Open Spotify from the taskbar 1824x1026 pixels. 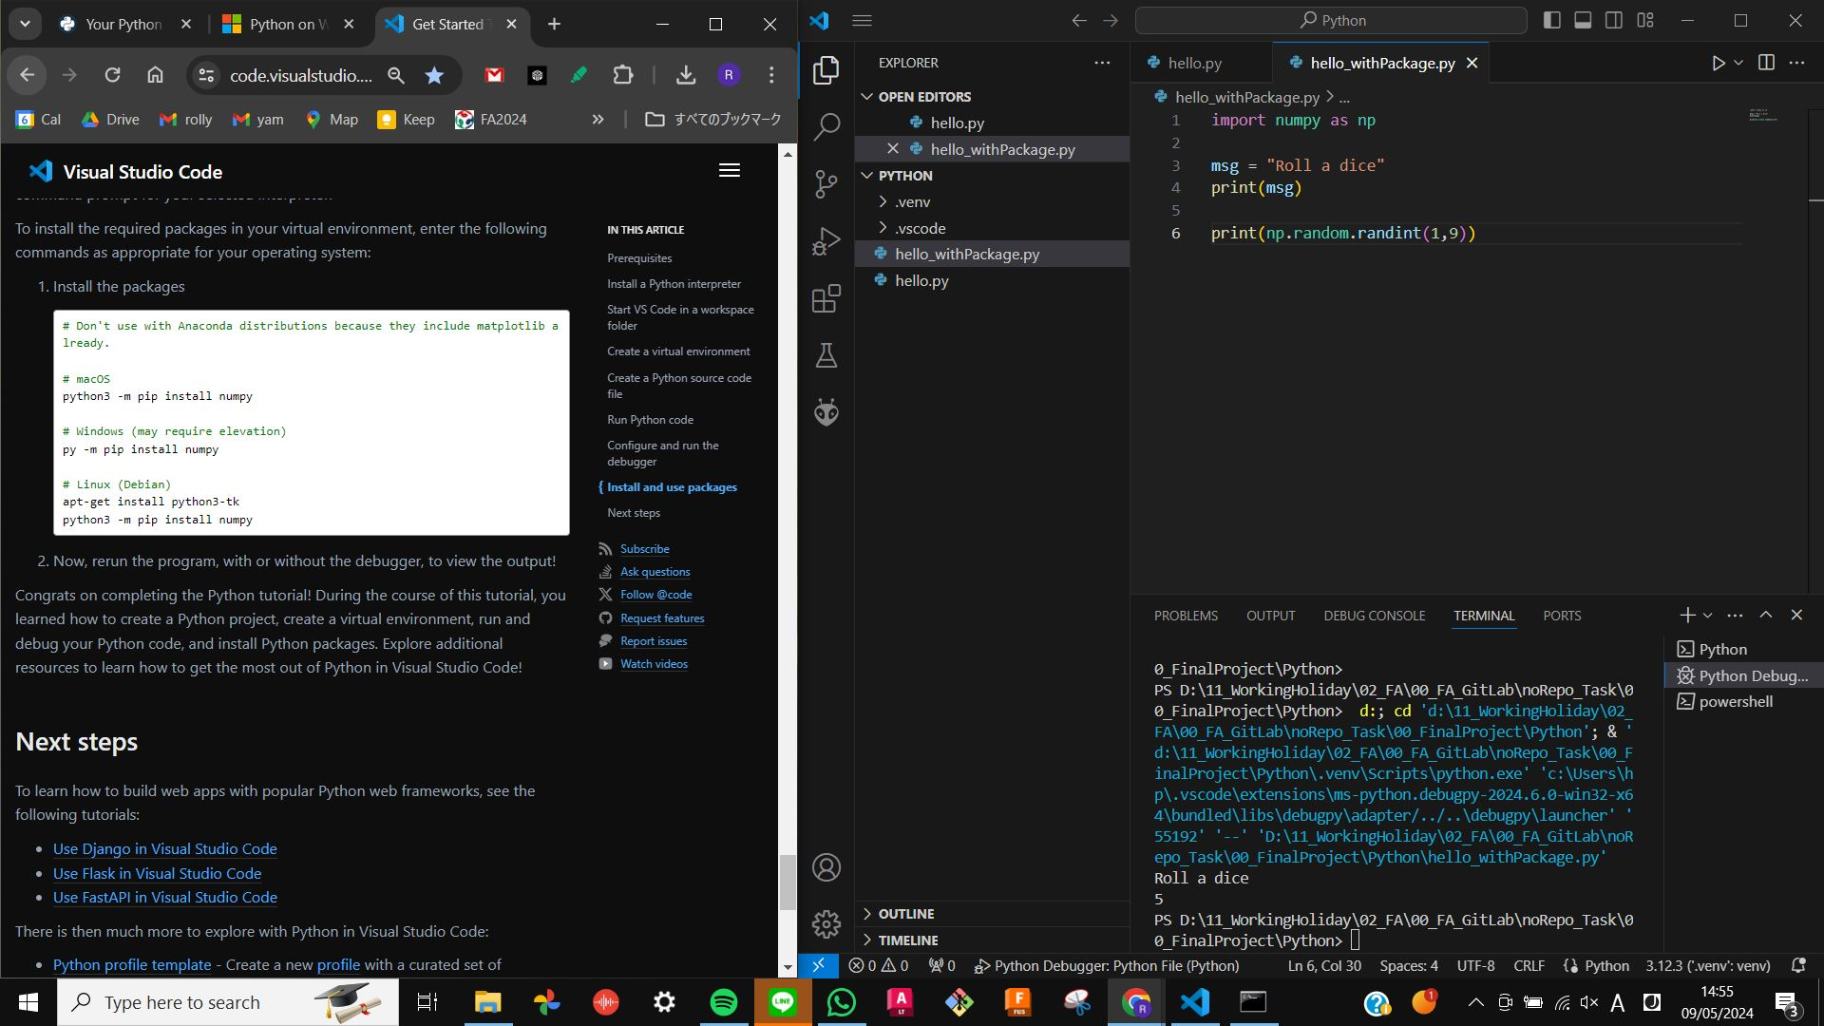pos(723,1002)
